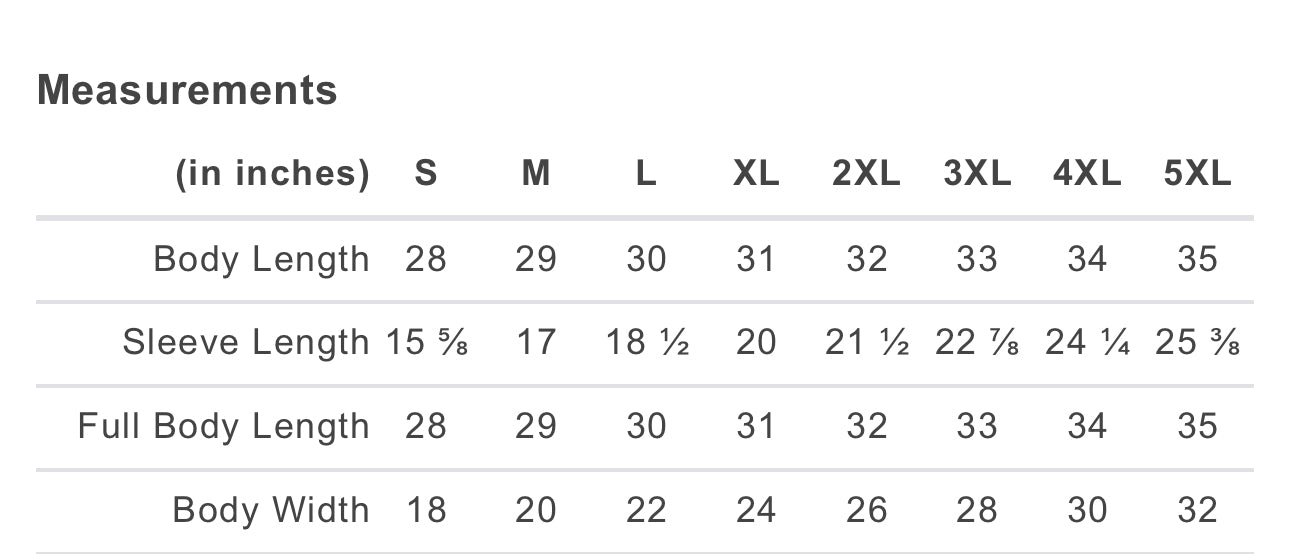The image size is (1290, 554).
Task: Click the Body Length row label
Action: (261, 260)
